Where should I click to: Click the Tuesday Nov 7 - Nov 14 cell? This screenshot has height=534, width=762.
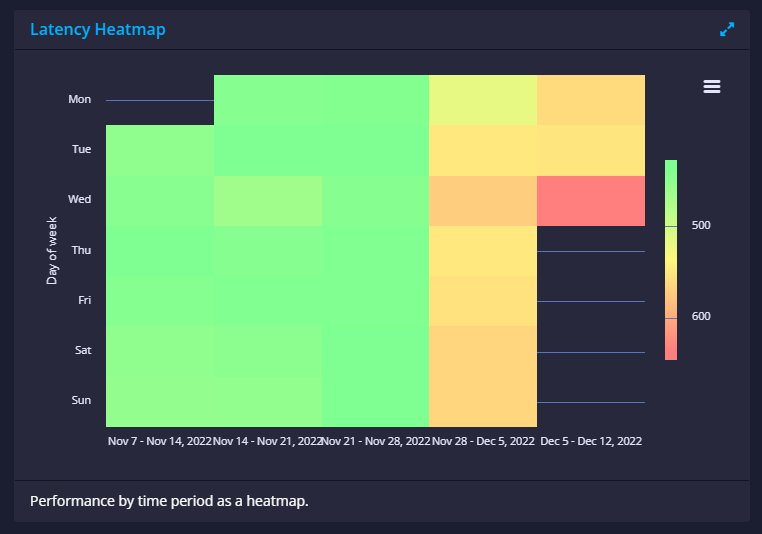(160, 151)
